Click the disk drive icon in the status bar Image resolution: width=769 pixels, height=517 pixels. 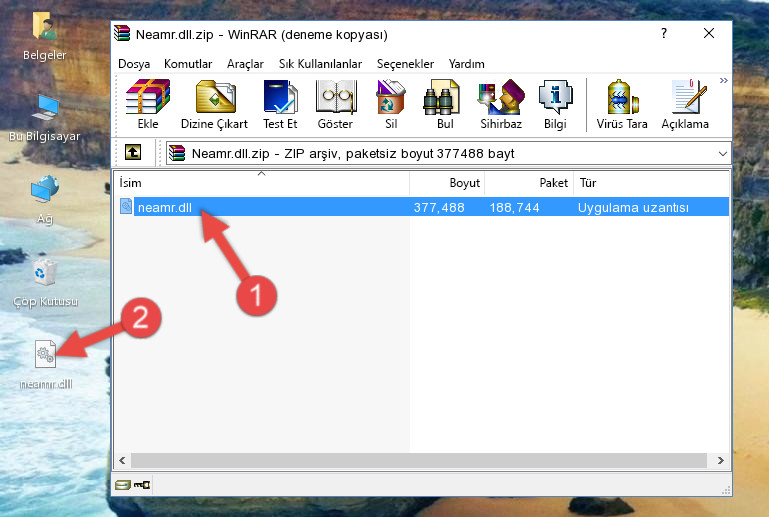[123, 485]
